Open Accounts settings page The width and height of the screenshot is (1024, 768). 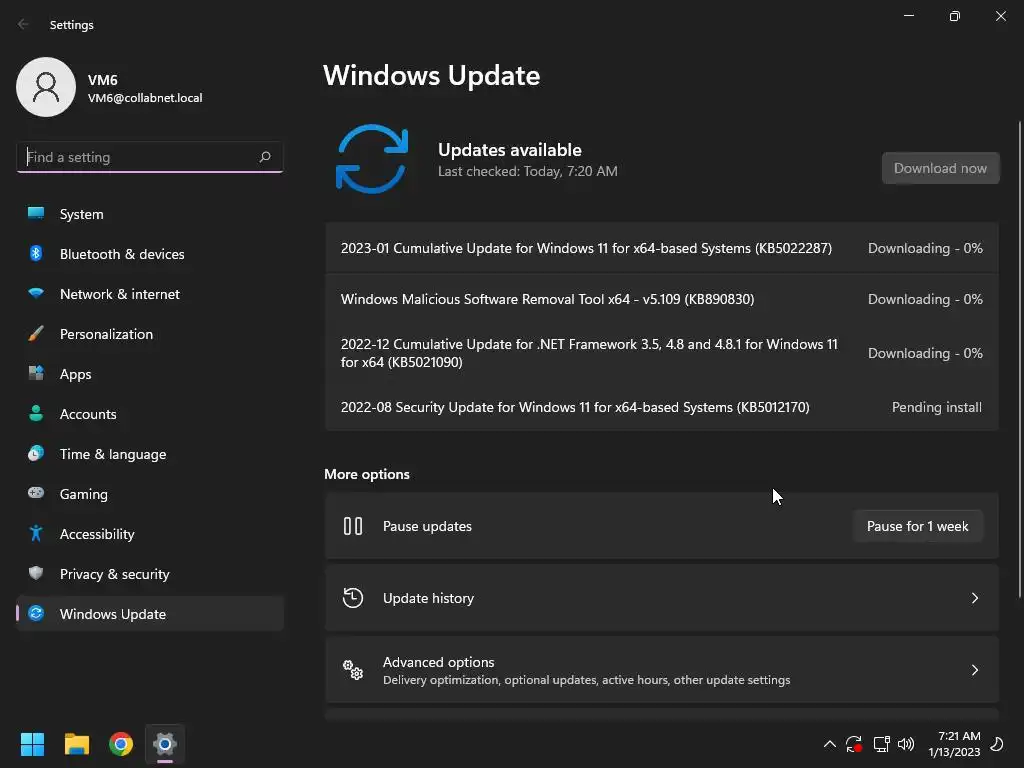(150, 413)
